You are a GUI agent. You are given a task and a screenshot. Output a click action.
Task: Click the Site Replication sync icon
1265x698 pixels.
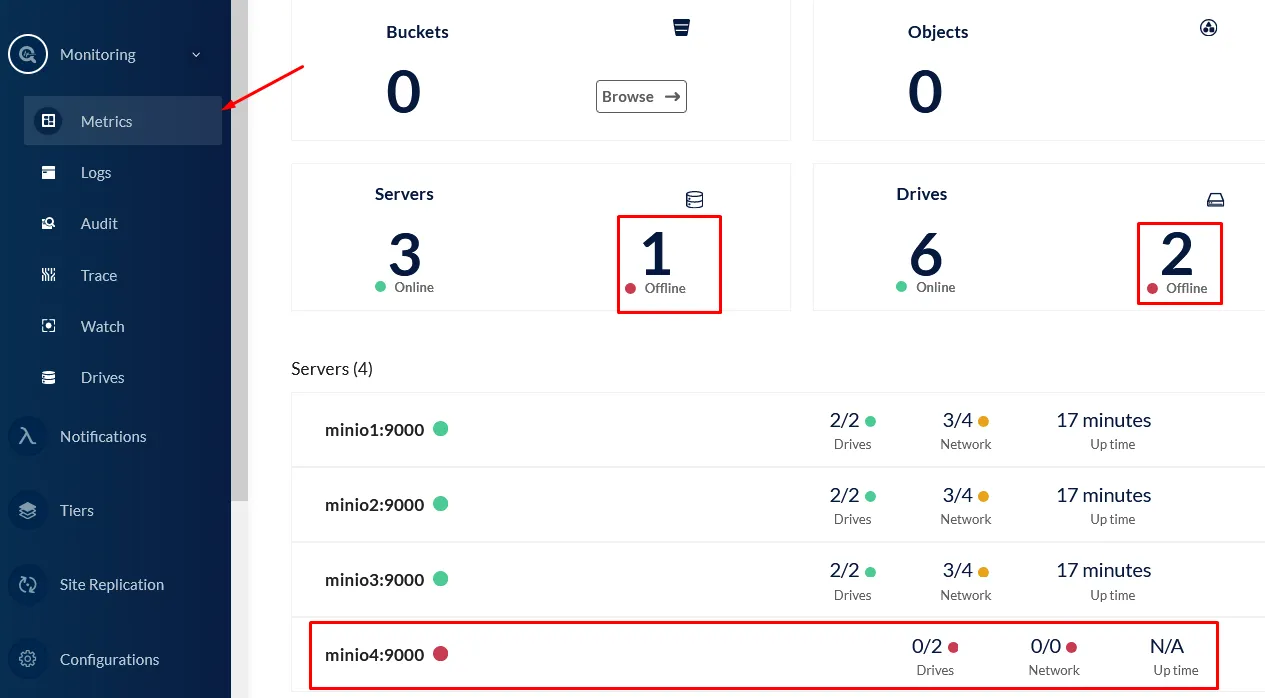click(28, 585)
